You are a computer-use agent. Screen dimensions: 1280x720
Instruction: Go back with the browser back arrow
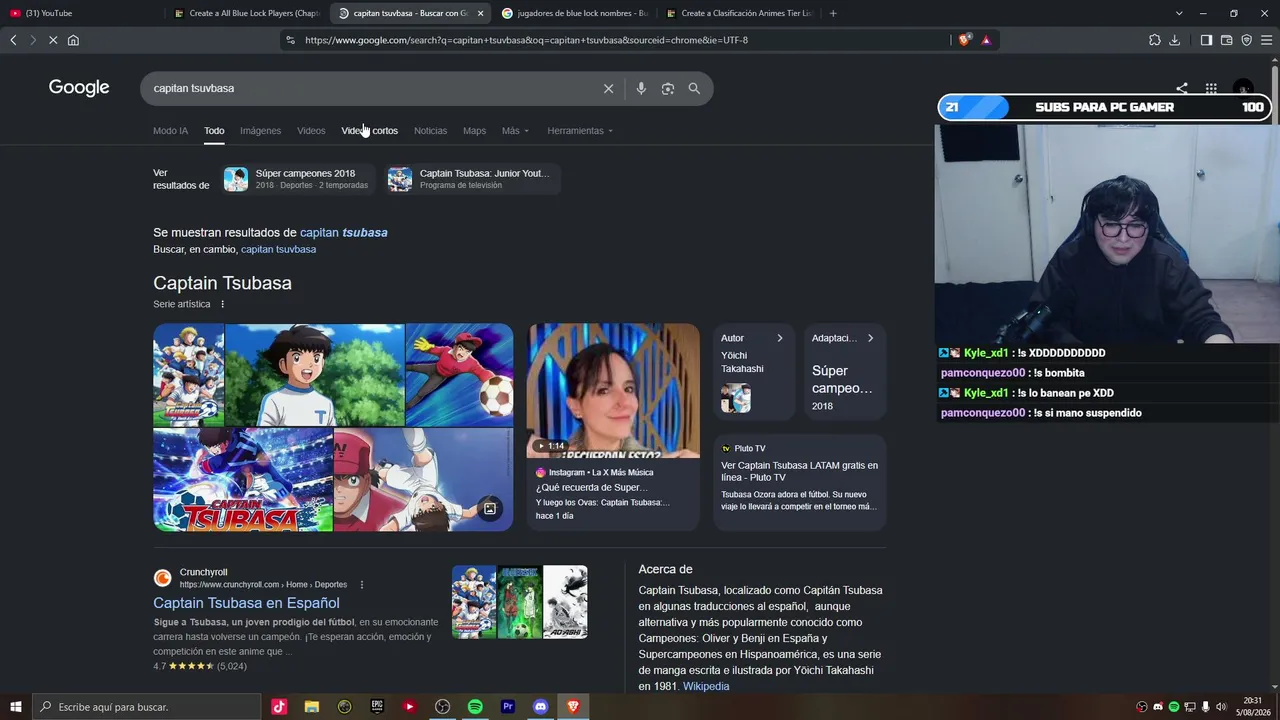[13, 40]
